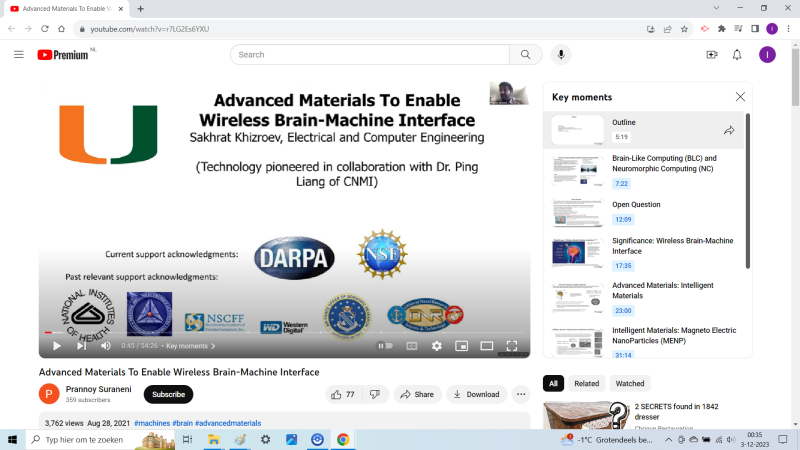
Task: Toggle closed captions on the video
Action: point(411,346)
